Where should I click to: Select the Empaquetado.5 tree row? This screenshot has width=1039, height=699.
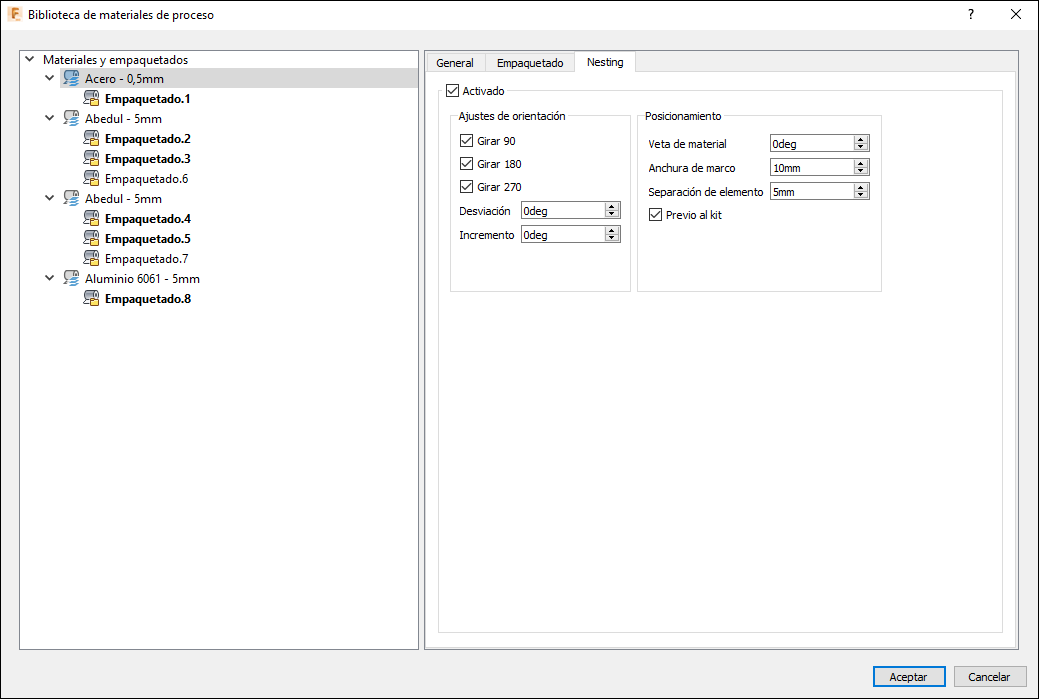[148, 239]
